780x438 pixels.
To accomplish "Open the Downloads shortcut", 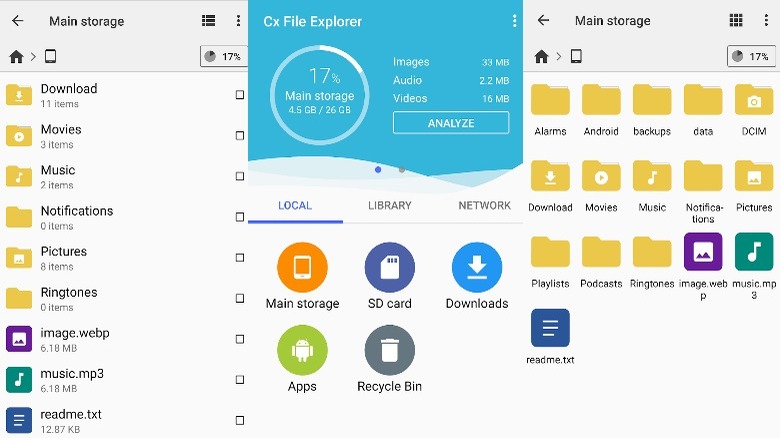I will (477, 276).
